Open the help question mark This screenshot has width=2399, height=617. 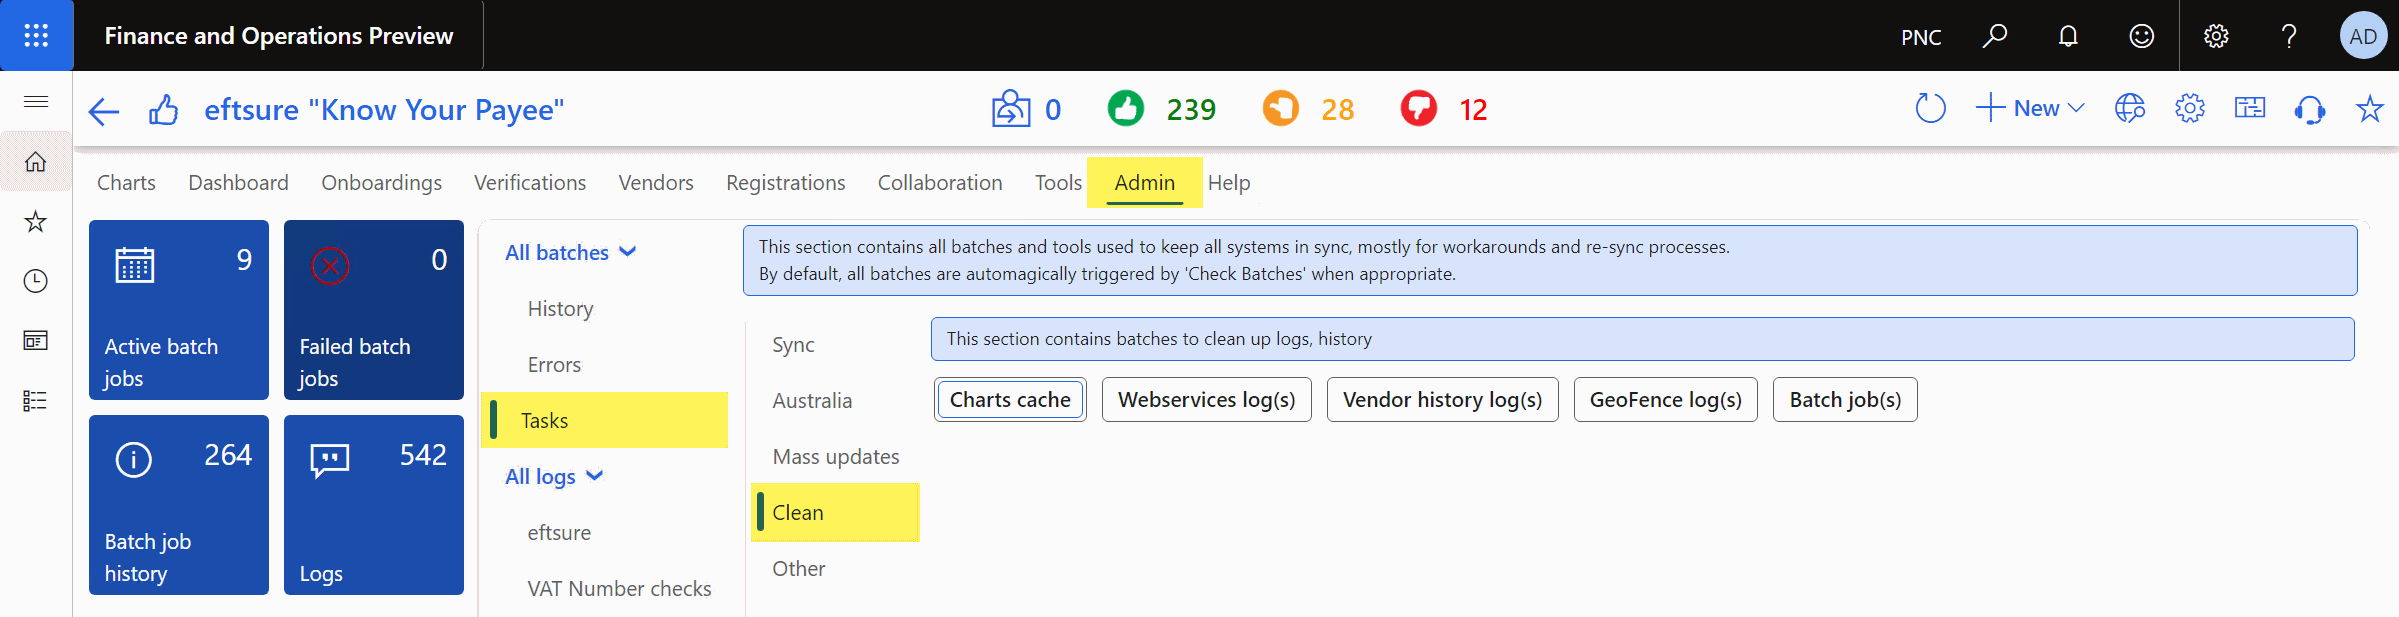click(x=2289, y=36)
